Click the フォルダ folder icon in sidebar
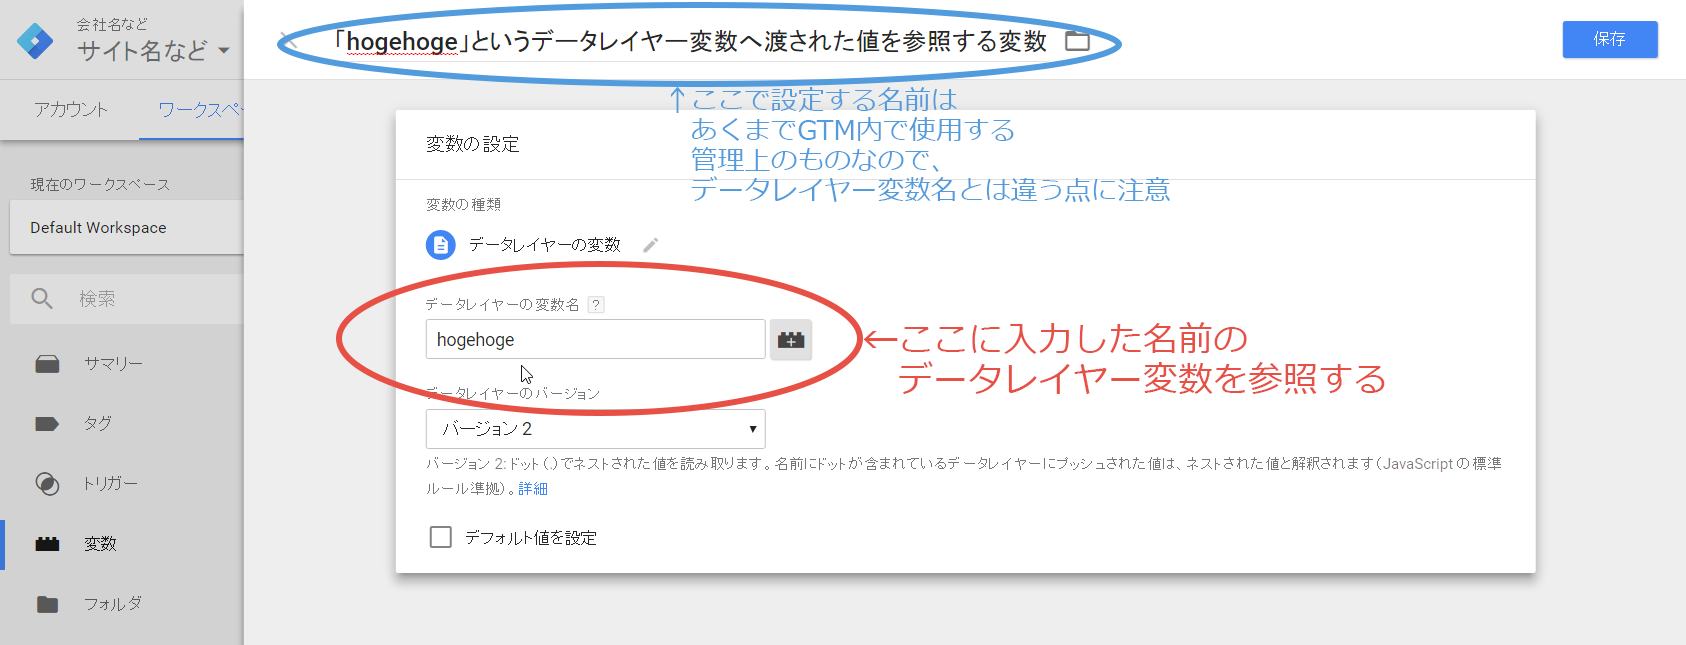Image resolution: width=1686 pixels, height=645 pixels. 47,604
